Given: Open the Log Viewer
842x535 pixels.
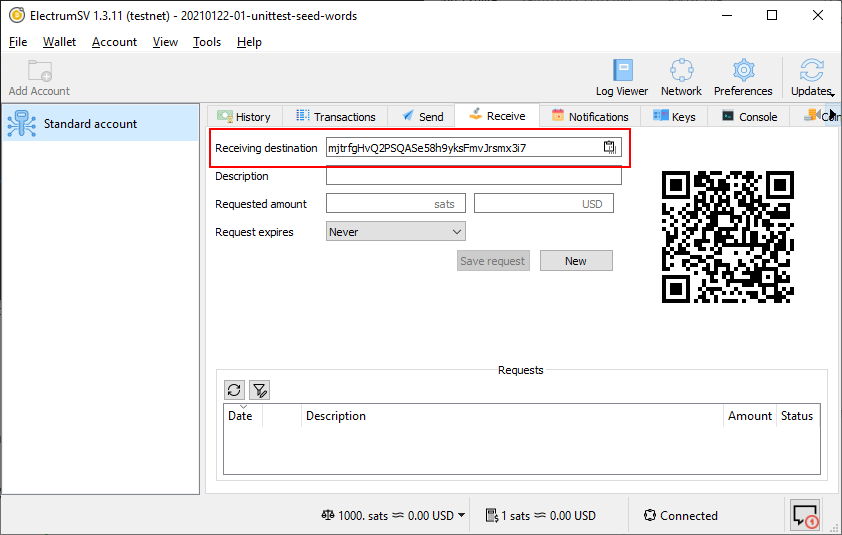Looking at the screenshot, I should coord(622,78).
